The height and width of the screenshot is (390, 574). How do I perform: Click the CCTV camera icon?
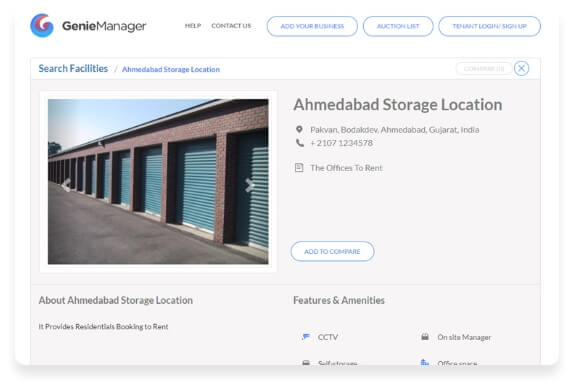click(306, 337)
